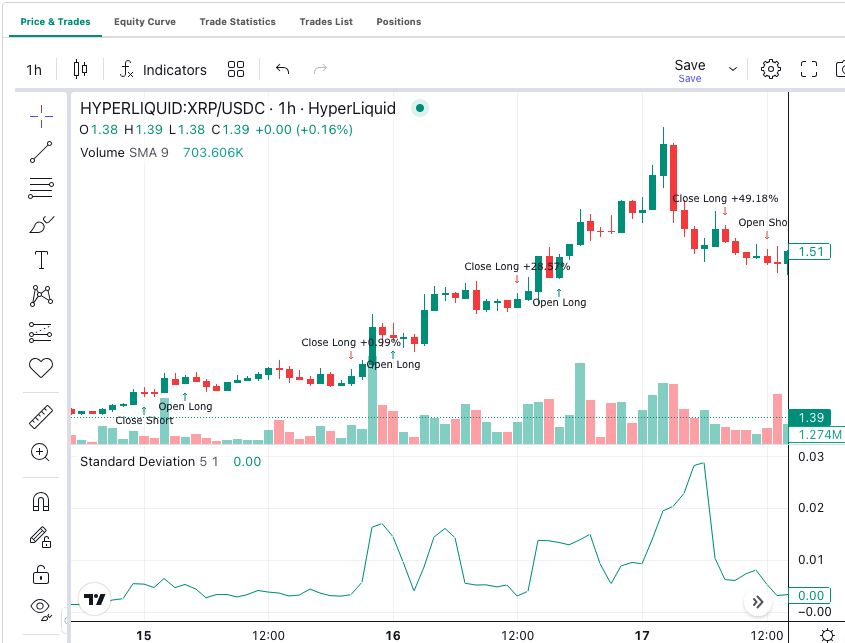
Task: Click the 15 date axis label
Action: click(144, 635)
